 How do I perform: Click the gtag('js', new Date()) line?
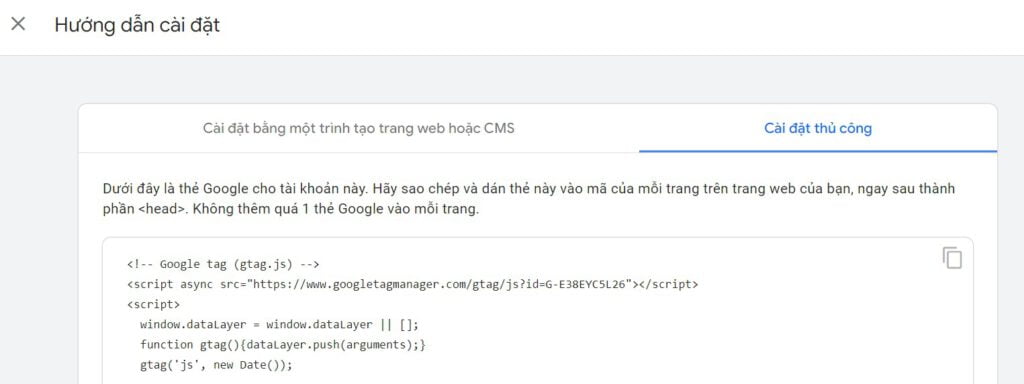click(216, 364)
